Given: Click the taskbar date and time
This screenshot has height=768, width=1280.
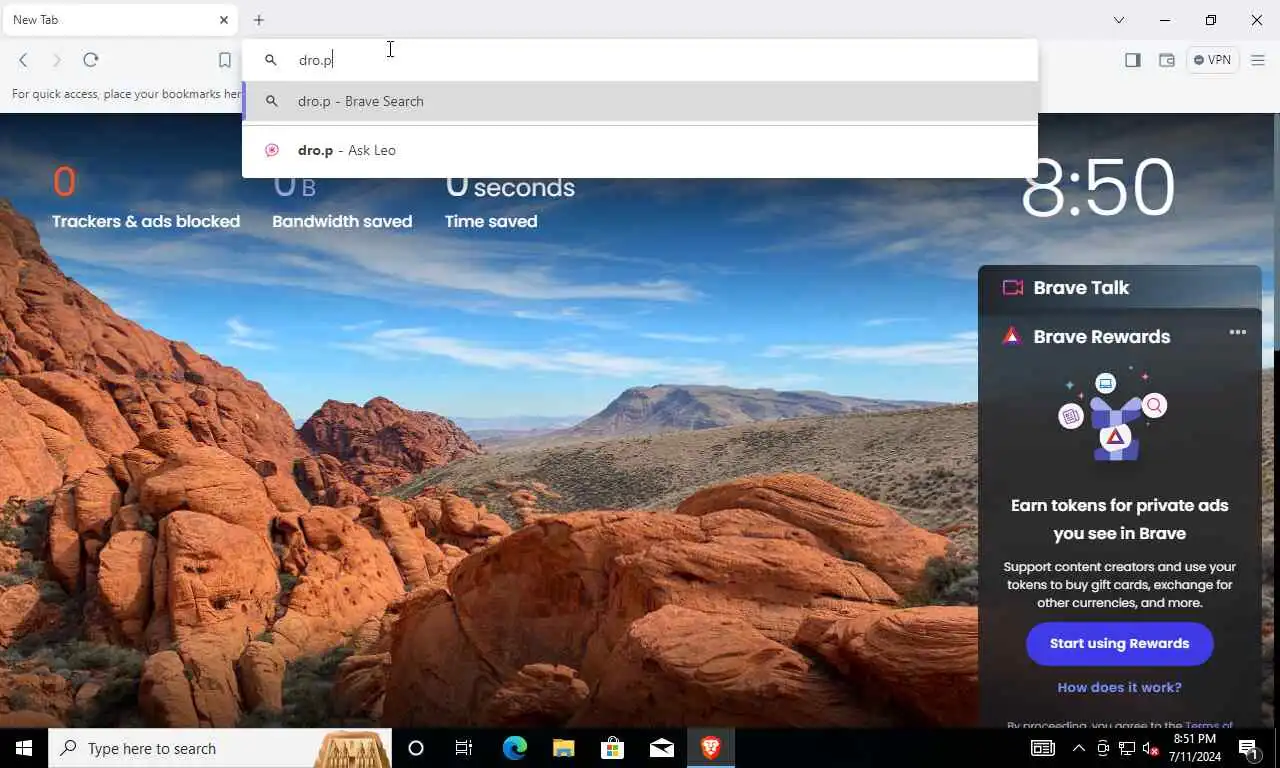Looking at the screenshot, I should click(1194, 748).
